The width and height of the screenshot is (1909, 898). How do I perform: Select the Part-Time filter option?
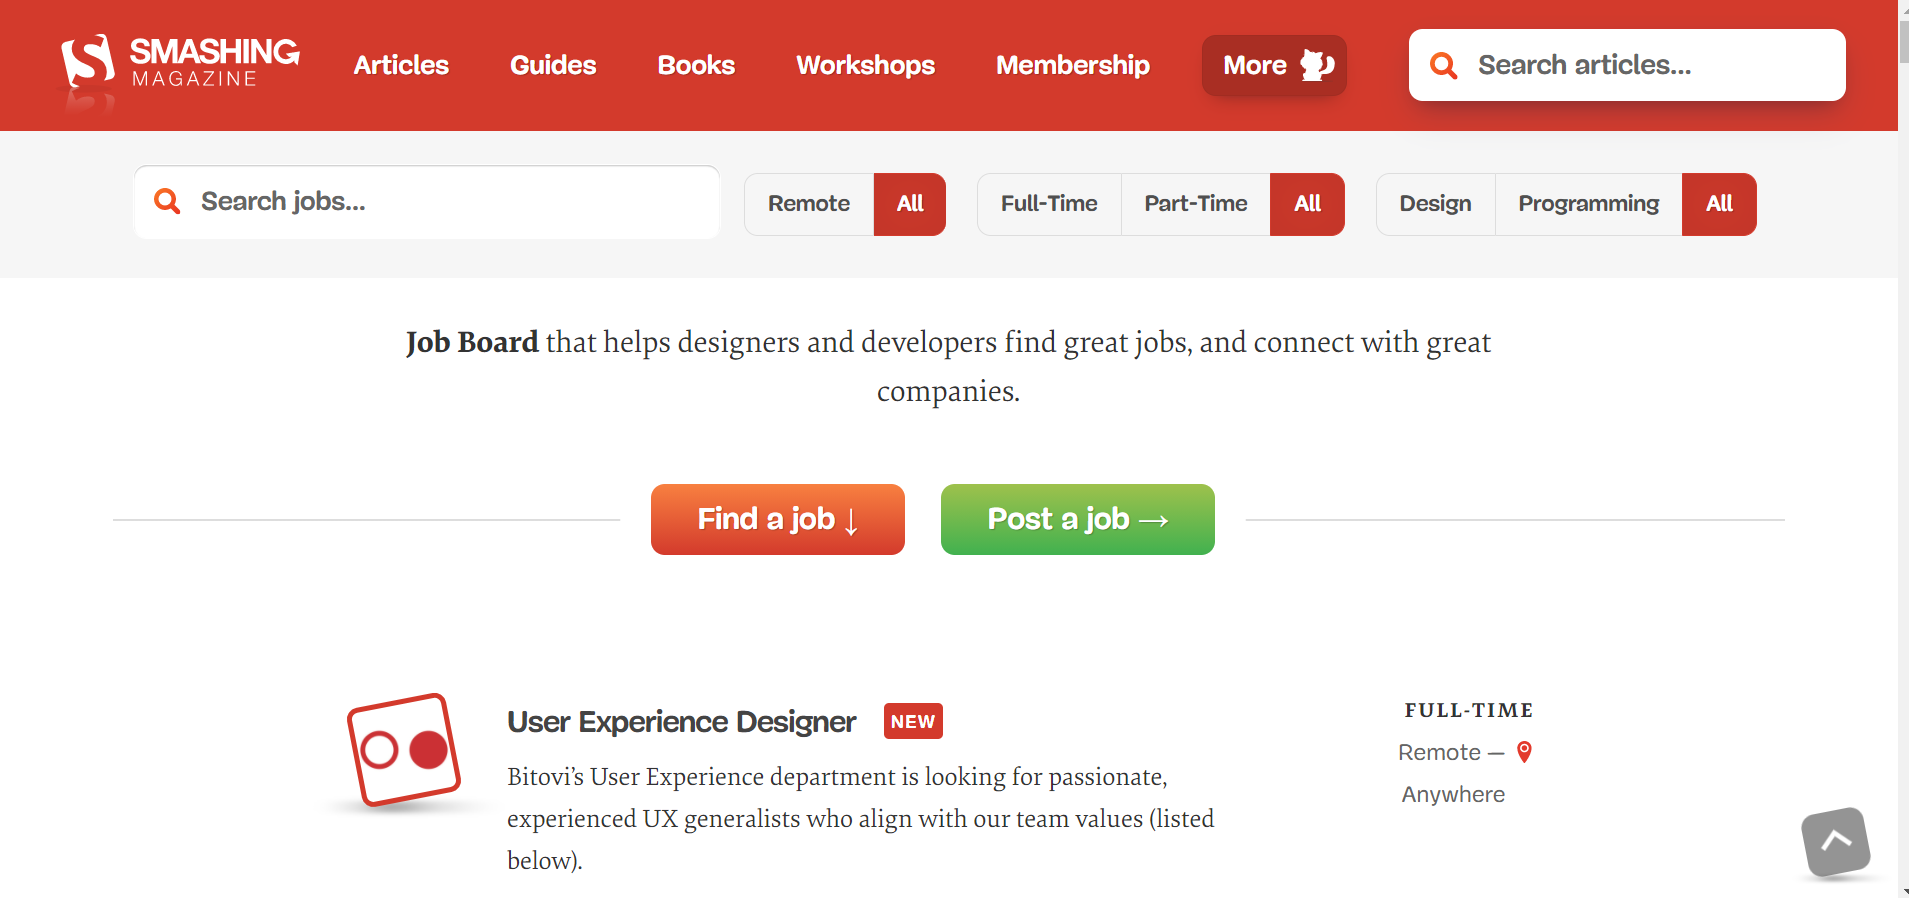1195,204
